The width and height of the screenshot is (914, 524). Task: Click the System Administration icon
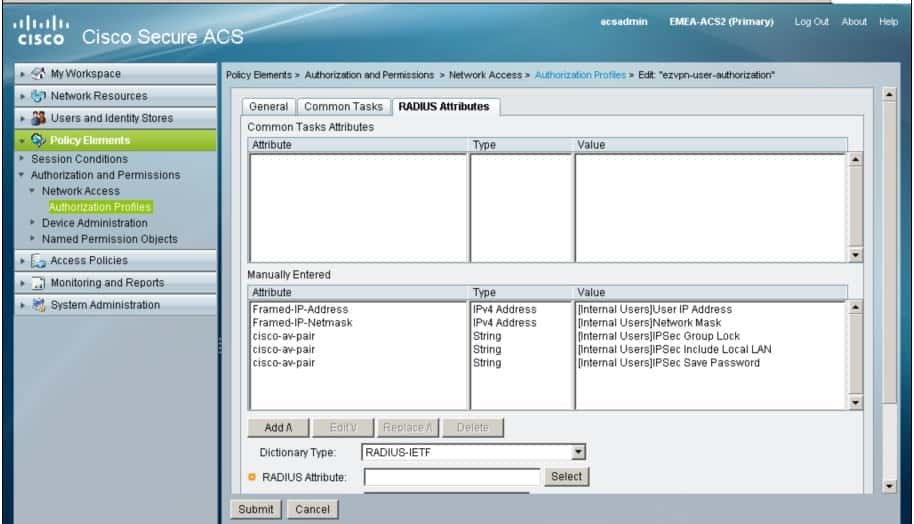[x=38, y=305]
